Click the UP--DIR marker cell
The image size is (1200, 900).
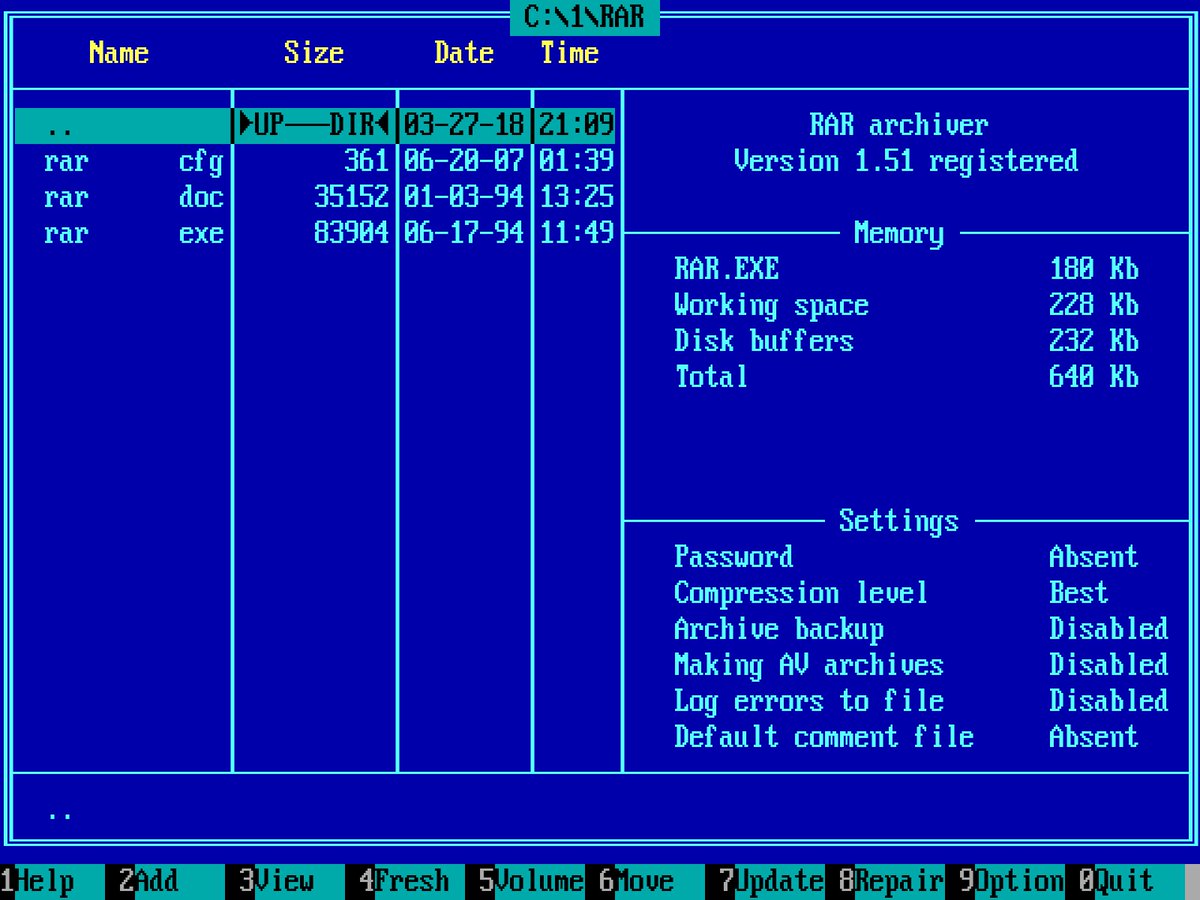point(315,125)
